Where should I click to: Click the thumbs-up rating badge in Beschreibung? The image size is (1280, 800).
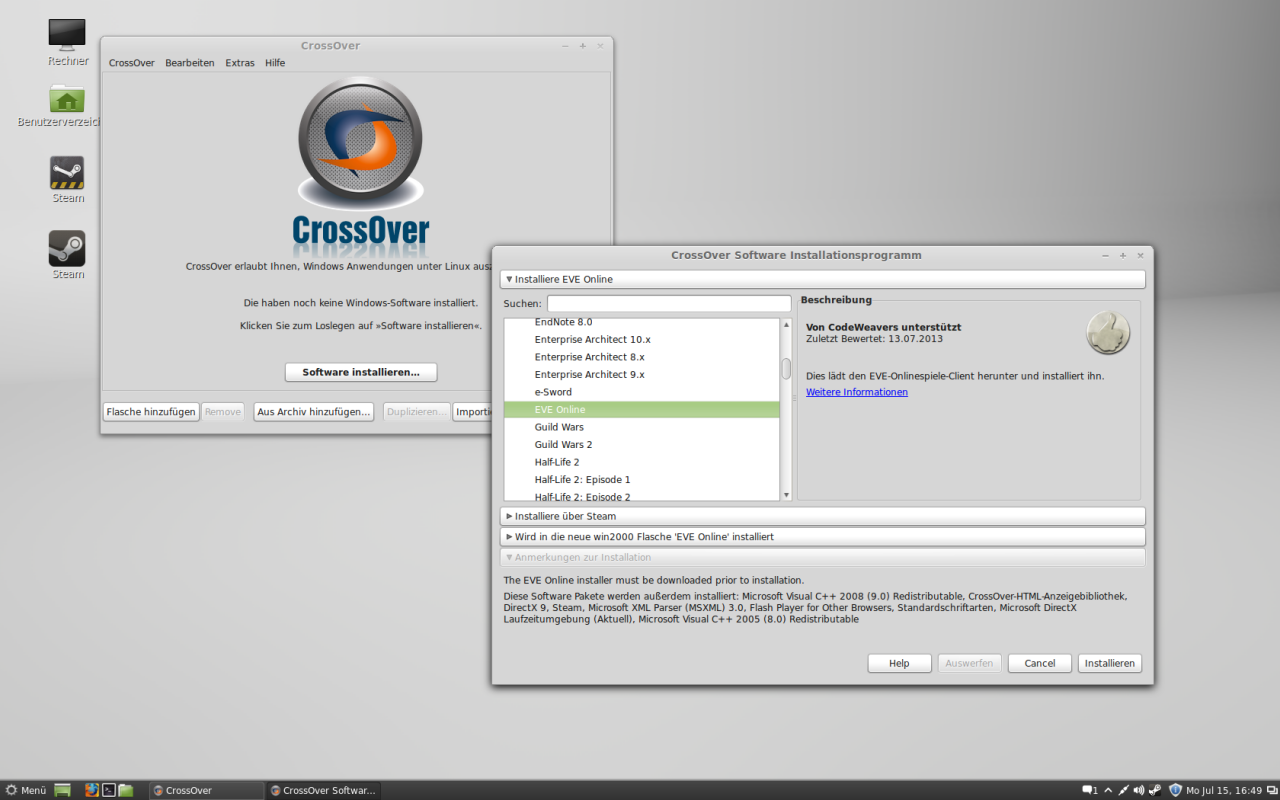point(1108,333)
